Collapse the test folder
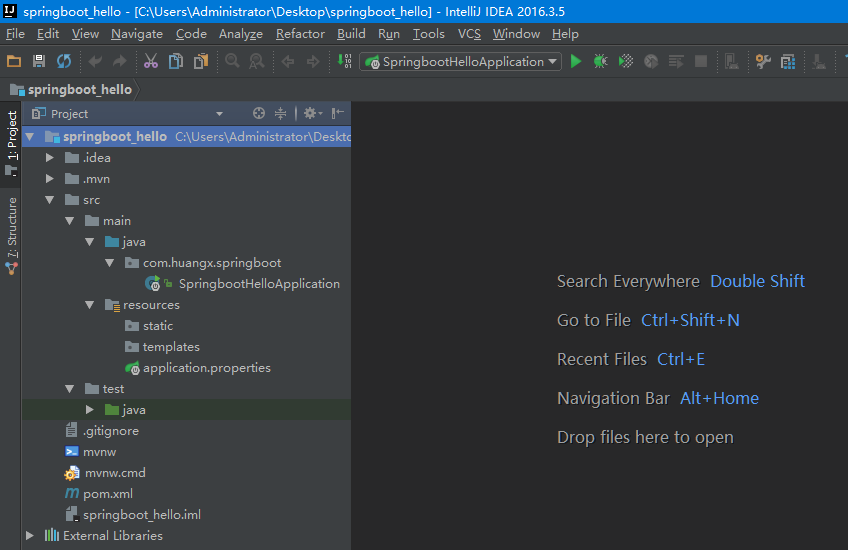 point(70,389)
